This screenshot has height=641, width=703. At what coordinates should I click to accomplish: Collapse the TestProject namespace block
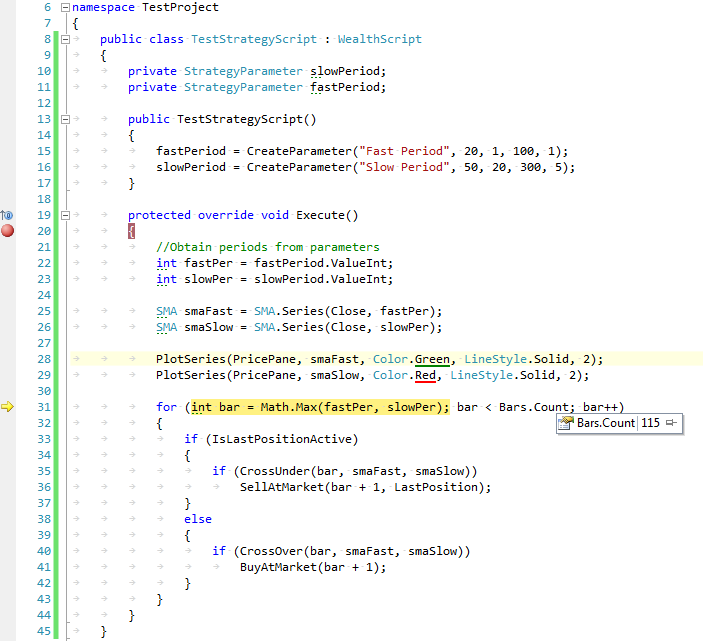click(65, 7)
